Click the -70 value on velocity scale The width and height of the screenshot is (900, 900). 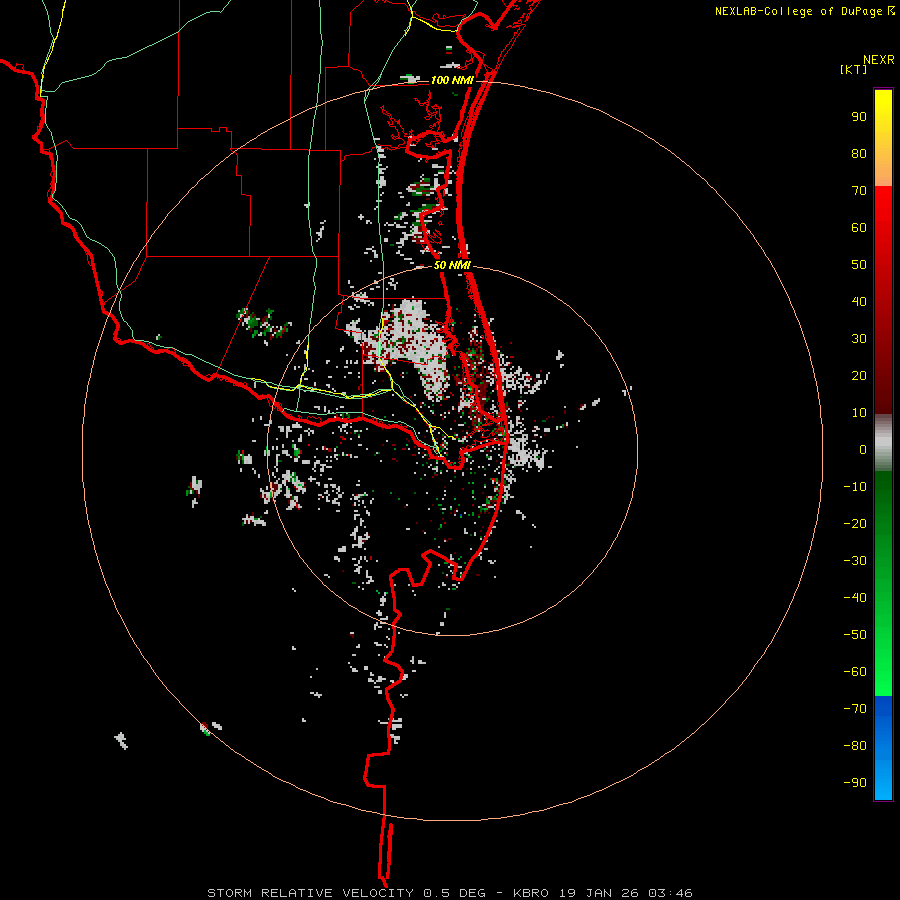coord(855,709)
